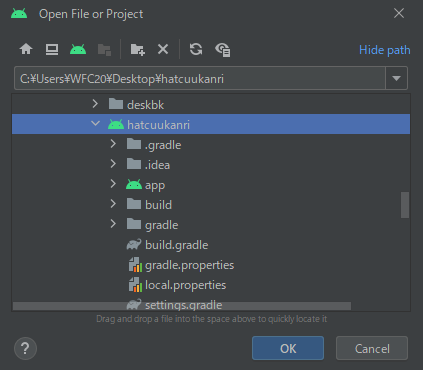Expand the app module folder
Viewport: 423px width, 370px height.
pyautogui.click(x=113, y=184)
